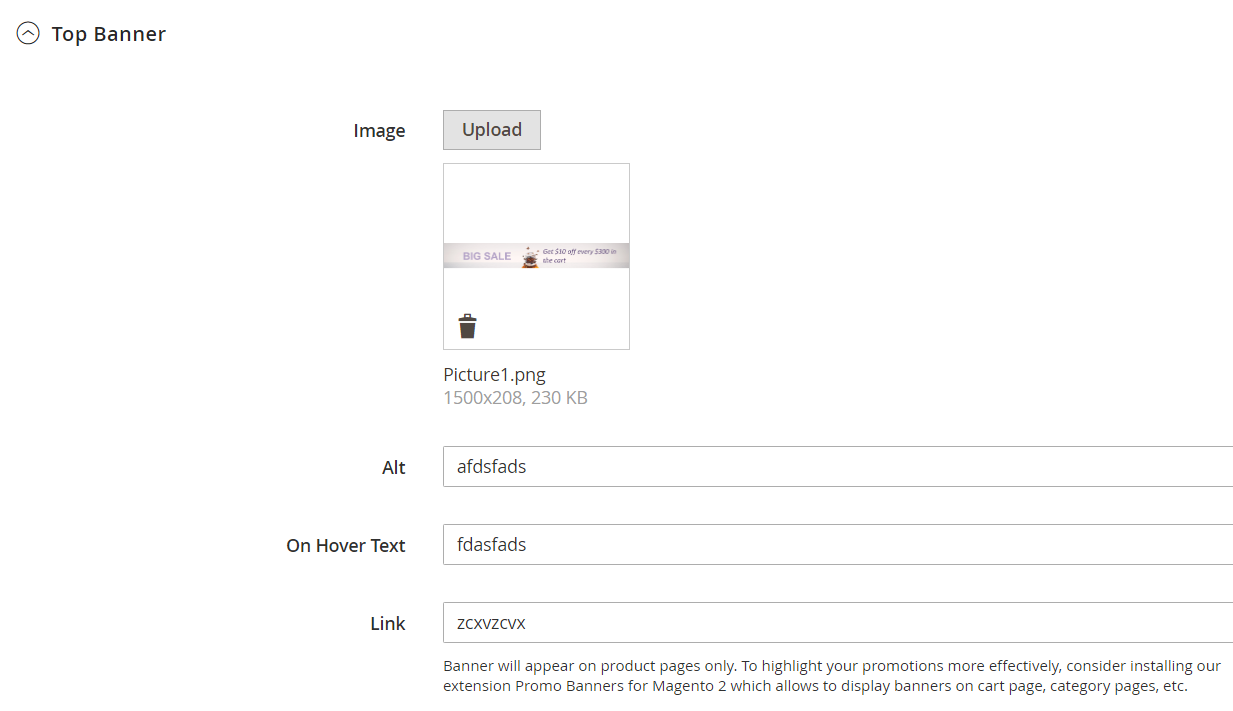Click the Alt field label
This screenshot has width=1233, height=711.
(394, 468)
